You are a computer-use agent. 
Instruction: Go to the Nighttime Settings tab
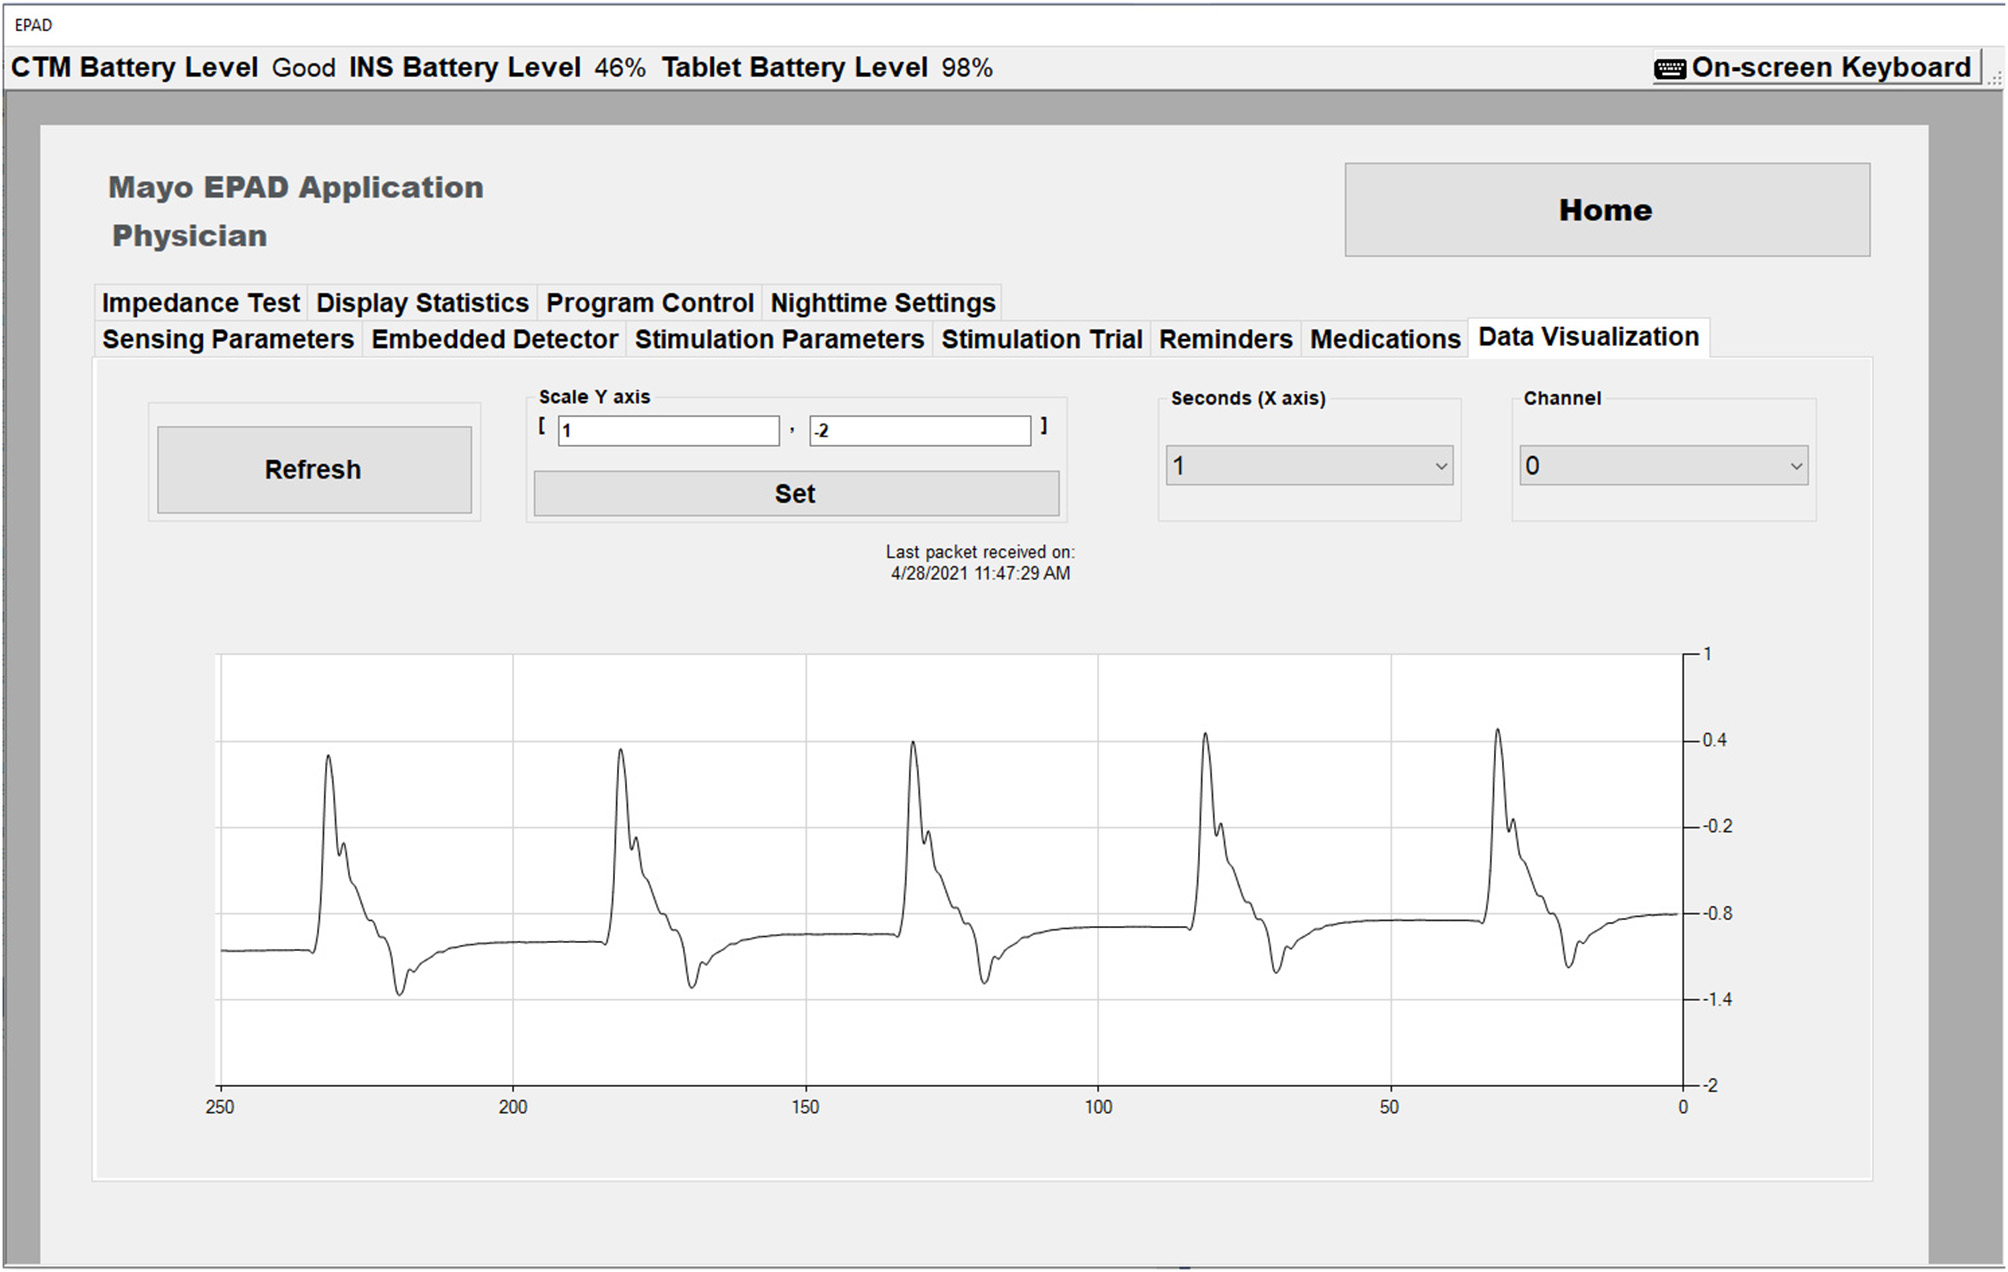(x=882, y=303)
